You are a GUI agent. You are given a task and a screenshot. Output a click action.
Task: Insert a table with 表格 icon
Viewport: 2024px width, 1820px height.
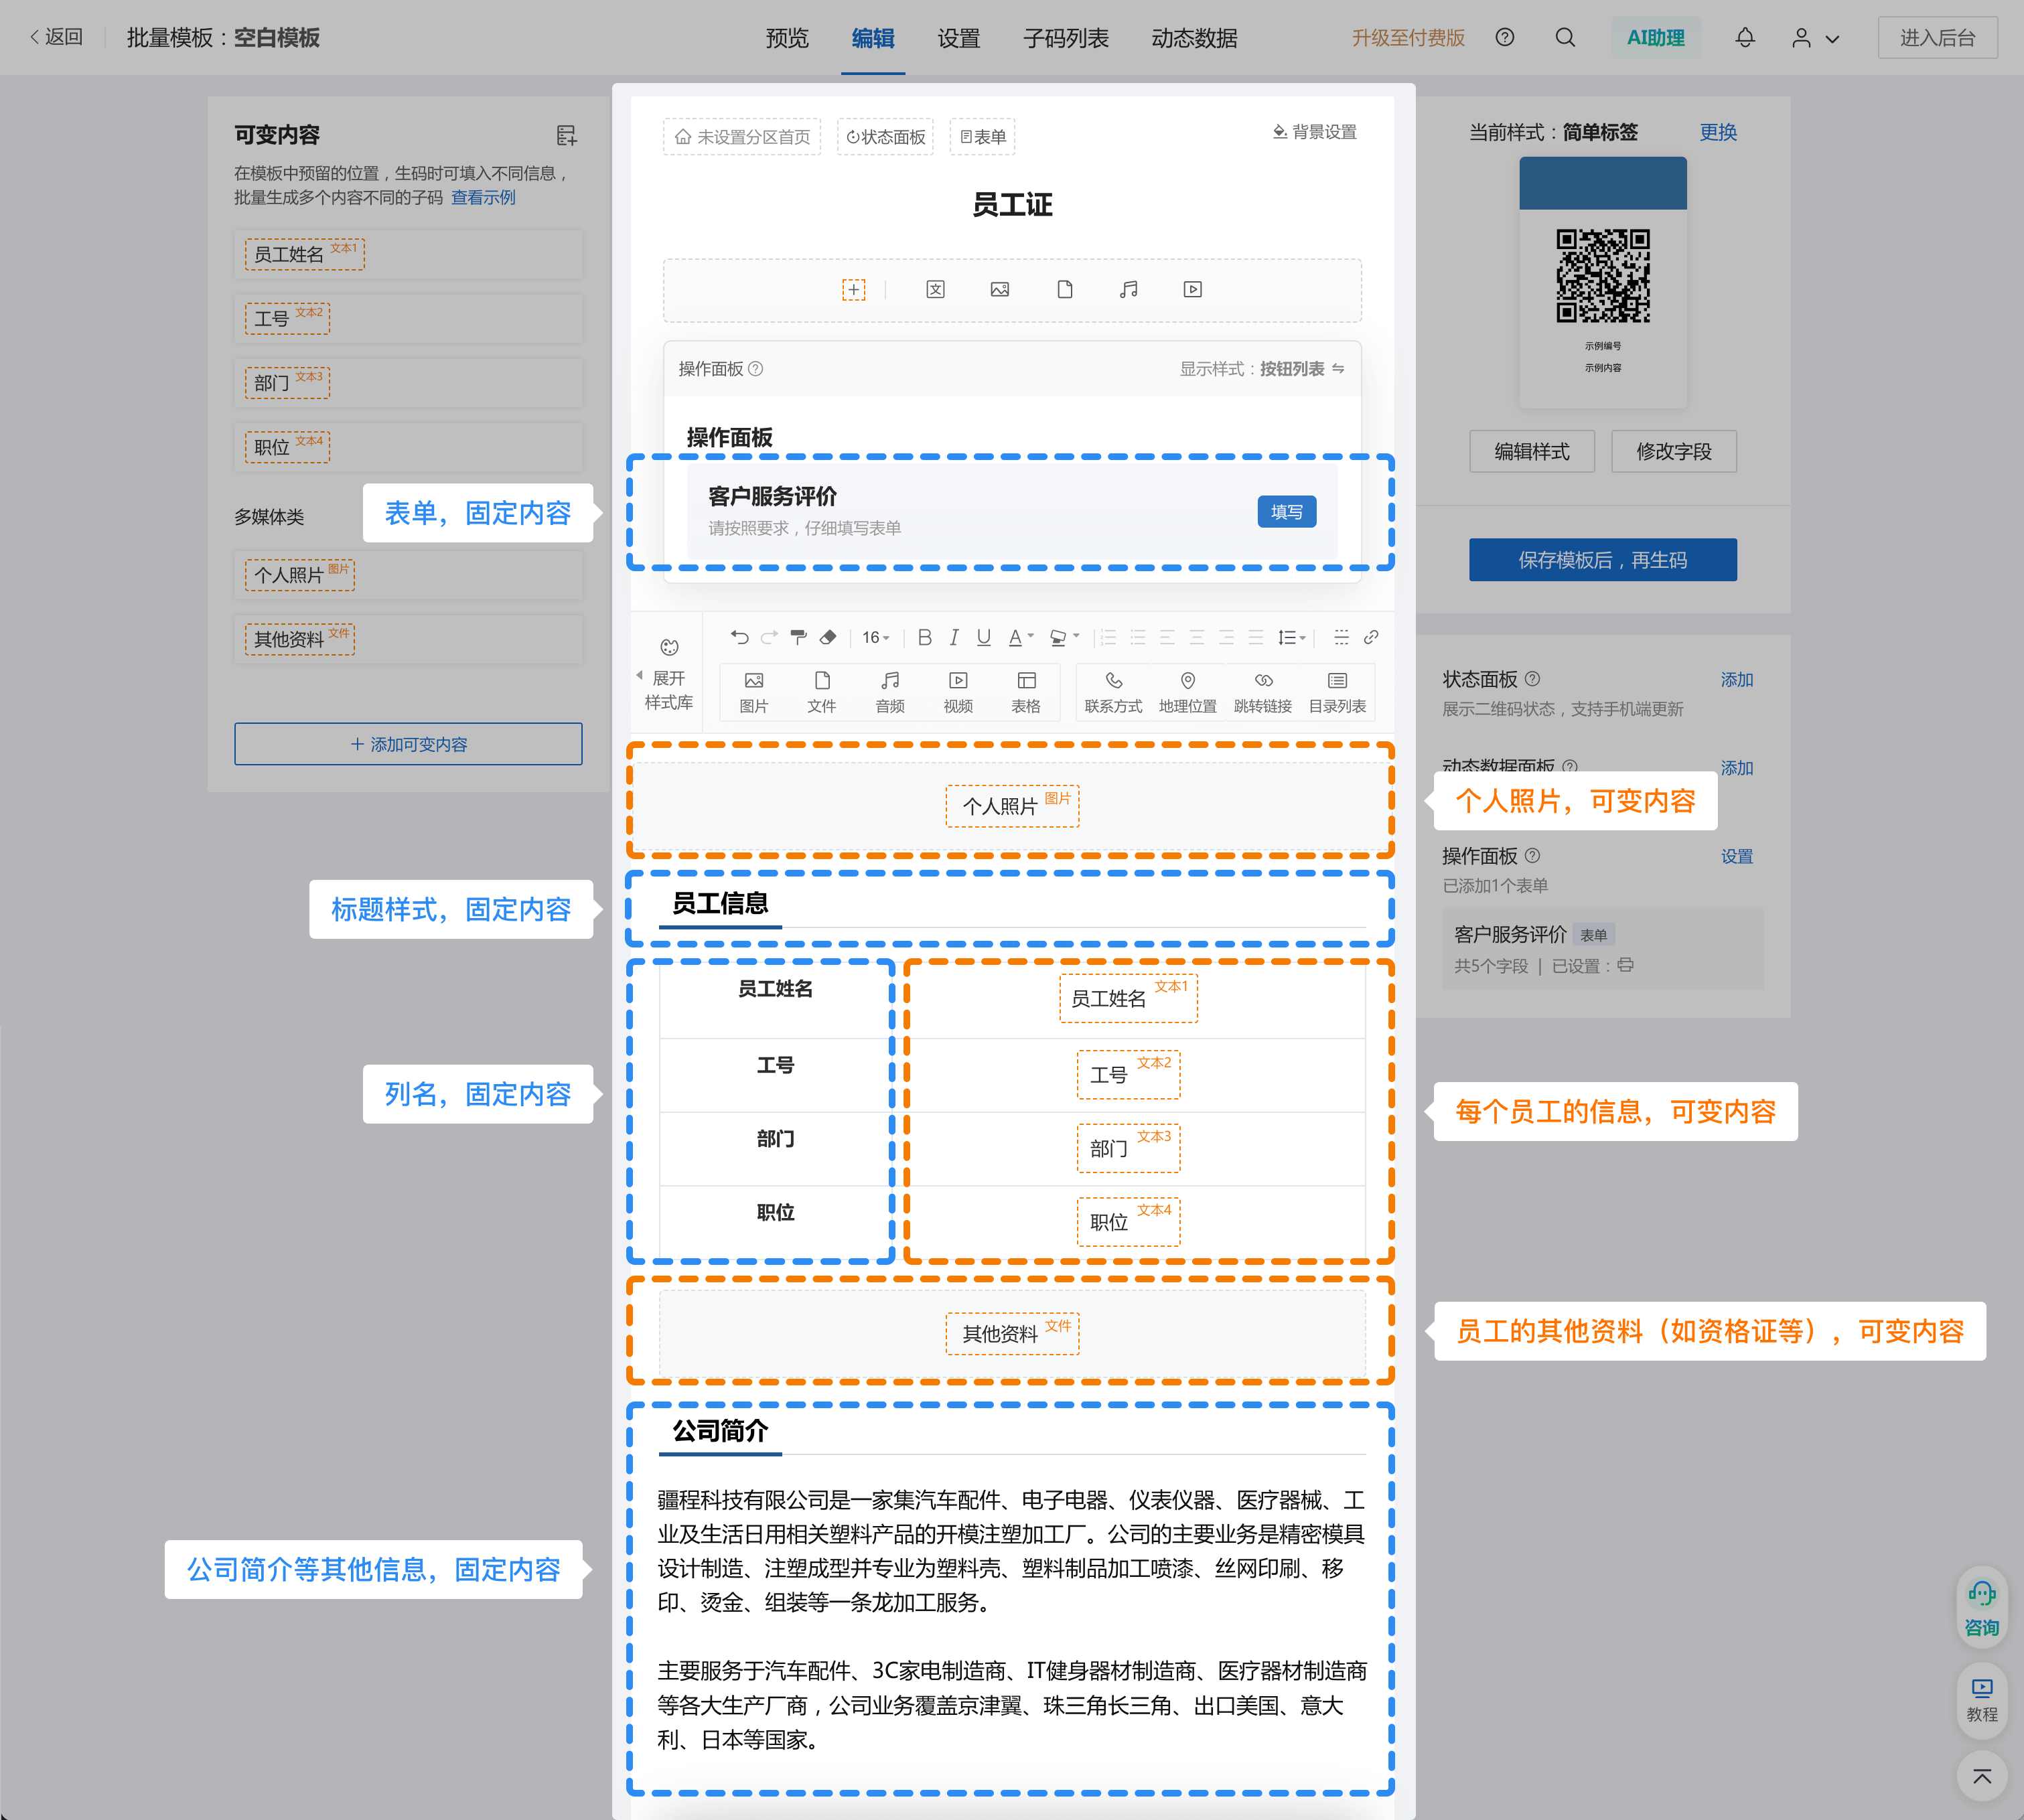(x=1026, y=691)
